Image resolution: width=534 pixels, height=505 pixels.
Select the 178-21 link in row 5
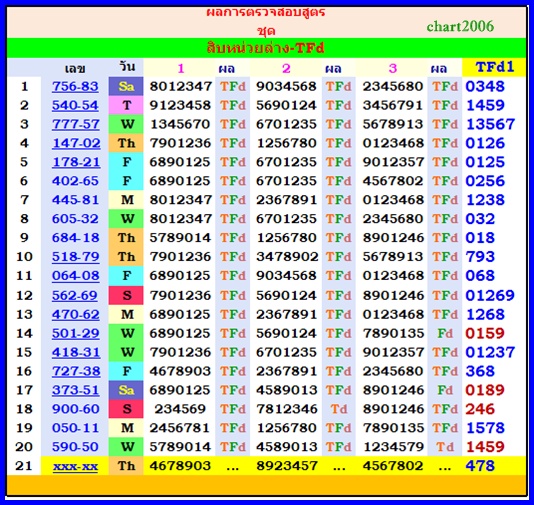coord(76,162)
